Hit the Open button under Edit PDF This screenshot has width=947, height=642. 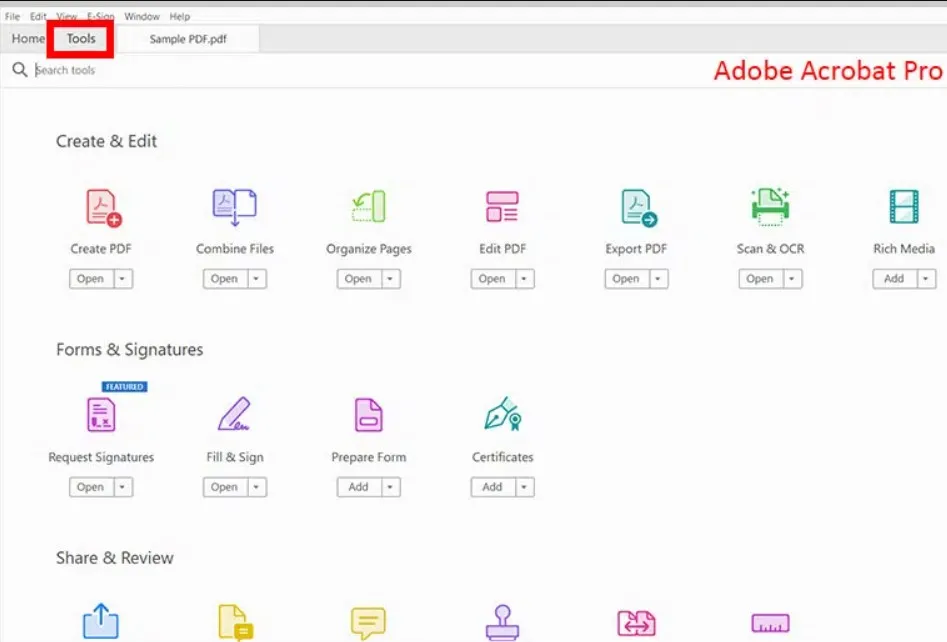pyautogui.click(x=493, y=279)
